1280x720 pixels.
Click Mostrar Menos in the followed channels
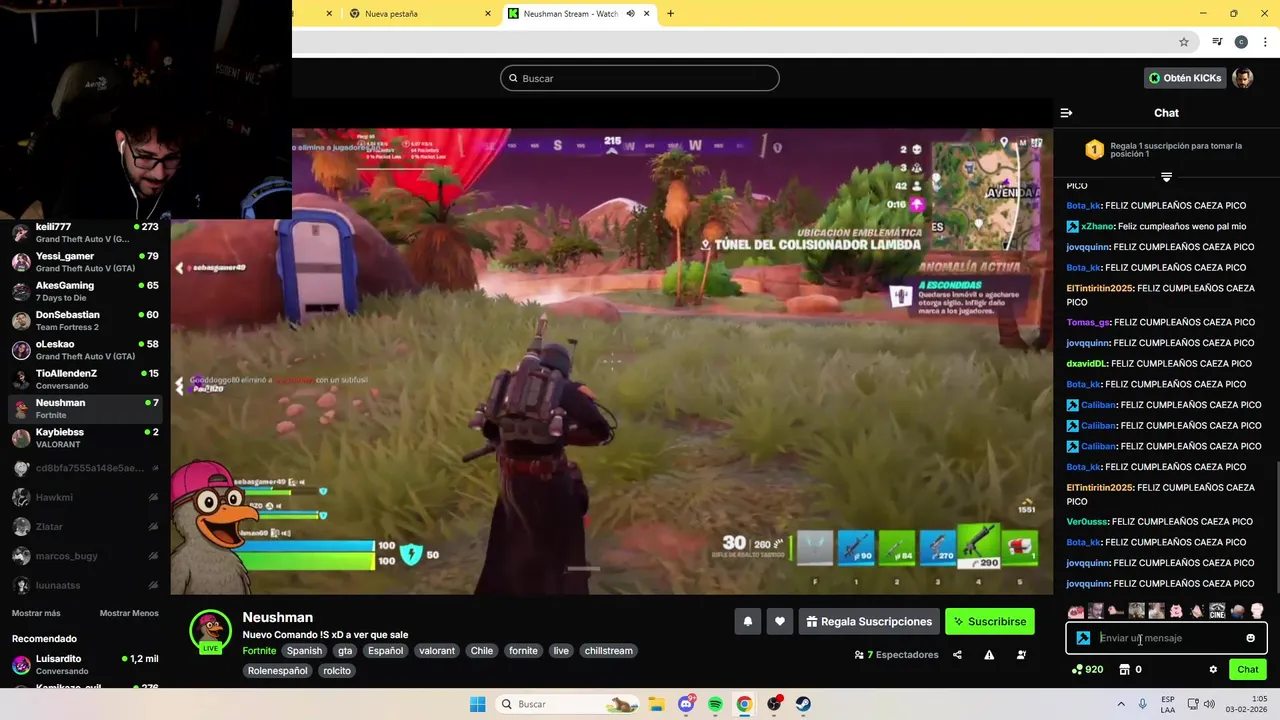pos(129,613)
